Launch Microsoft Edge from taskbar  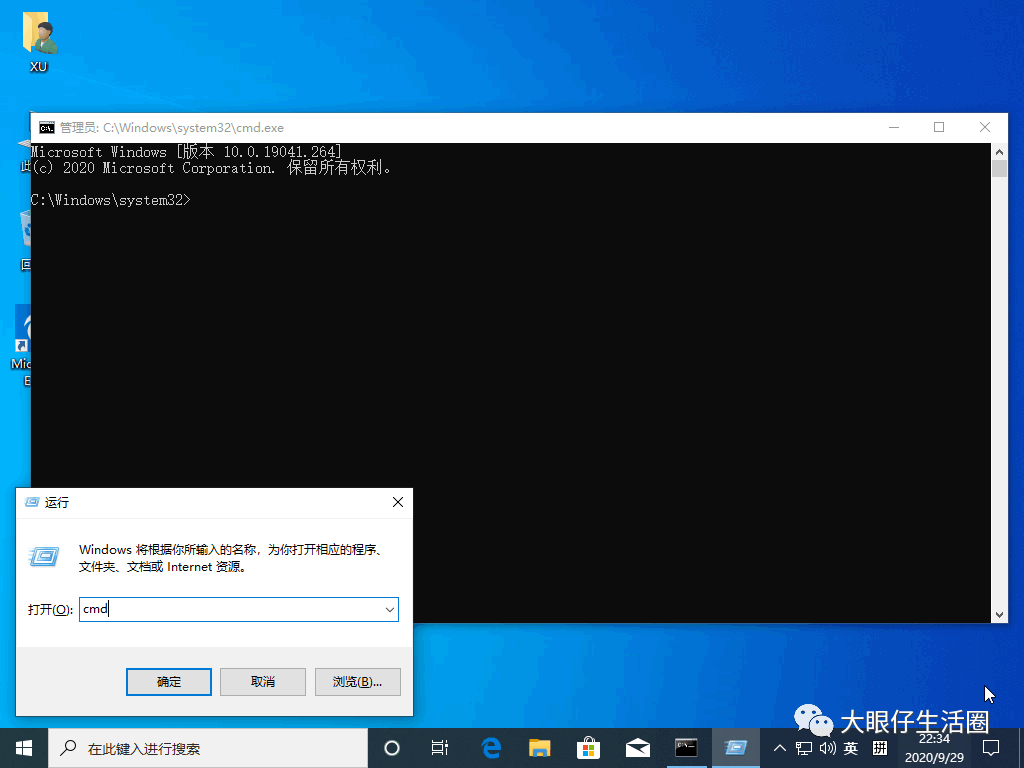pos(490,748)
